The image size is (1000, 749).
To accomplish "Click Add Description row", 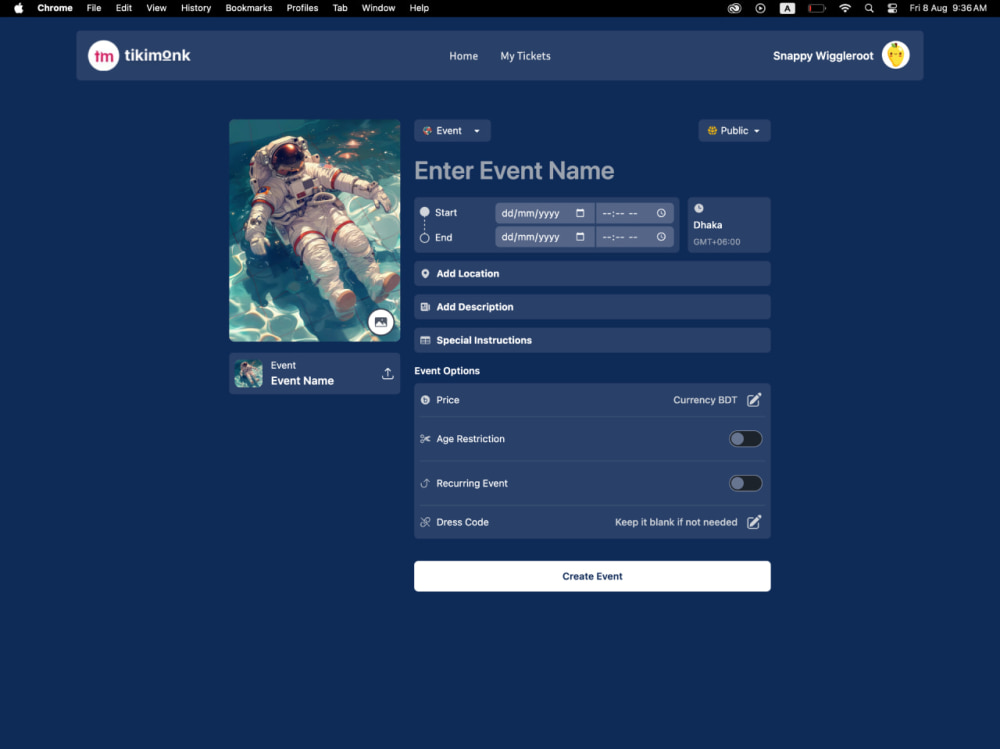I will (592, 307).
